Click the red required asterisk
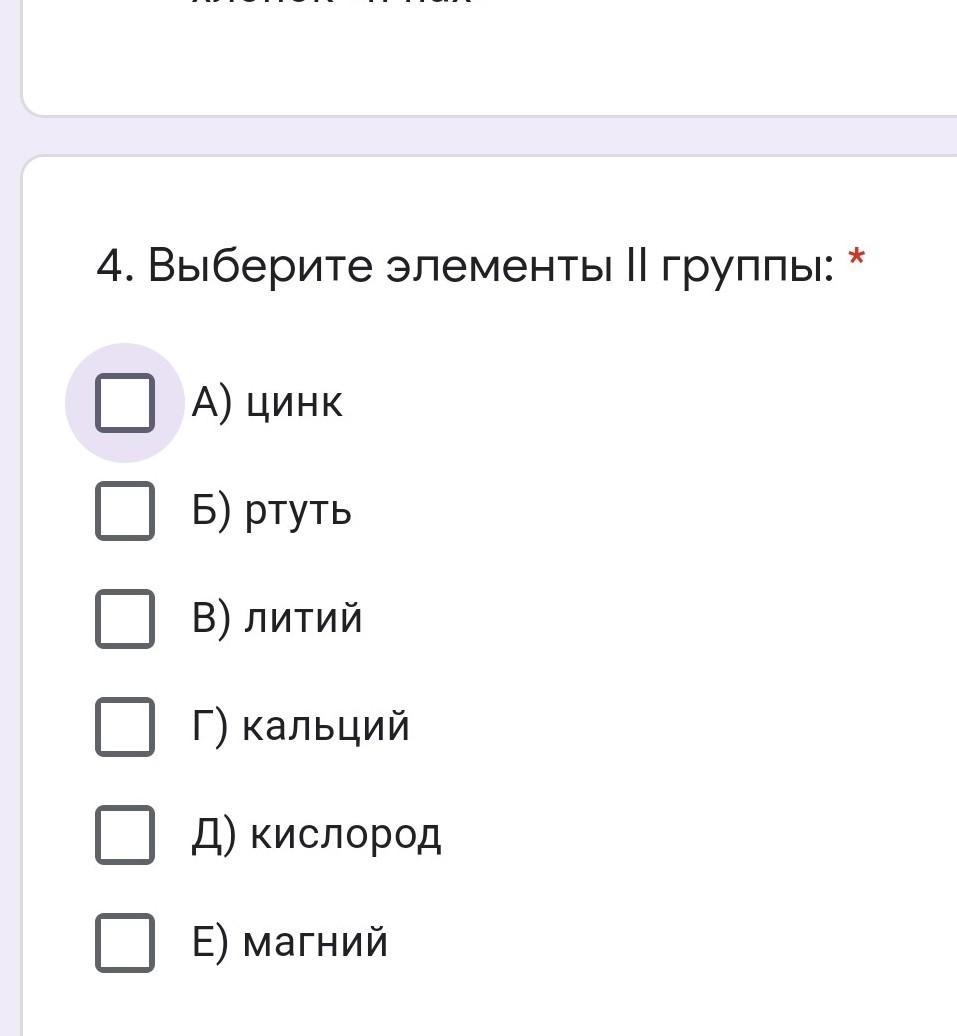 coord(856,260)
